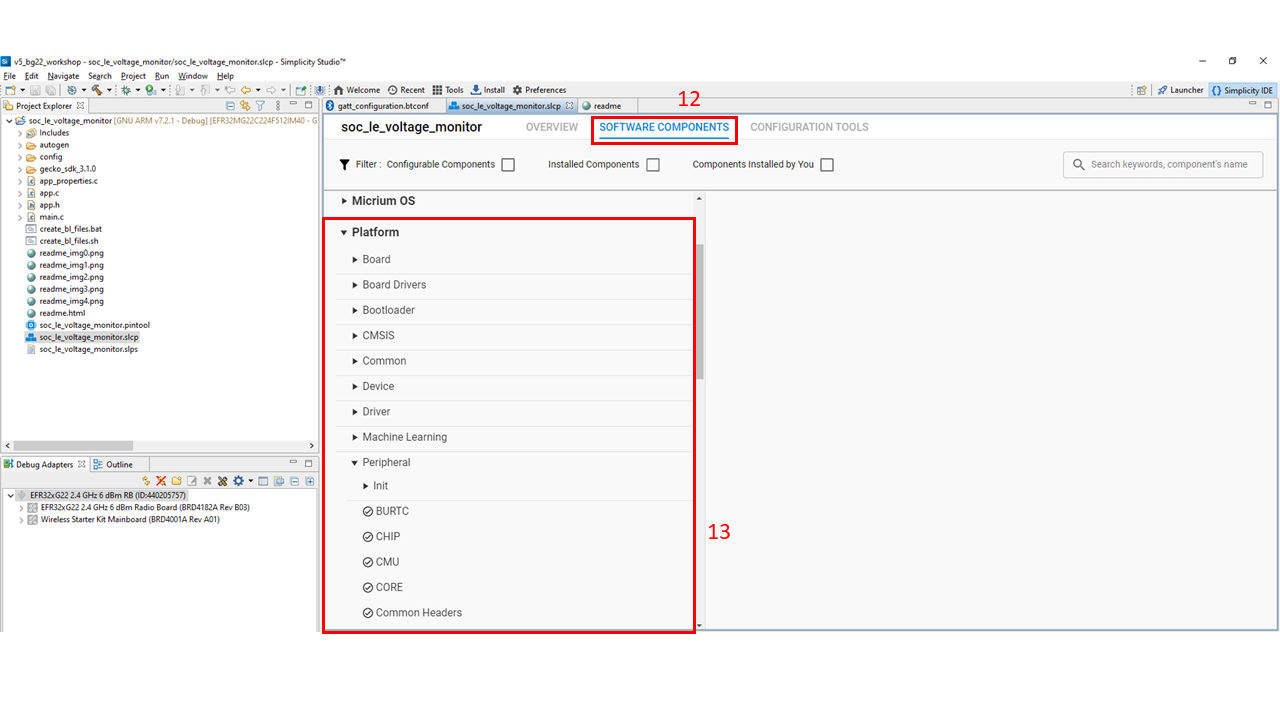This screenshot has width=1280, height=720.
Task: Select EFR32xG22 Radio Board BRD4182A entry
Action: click(x=145, y=508)
